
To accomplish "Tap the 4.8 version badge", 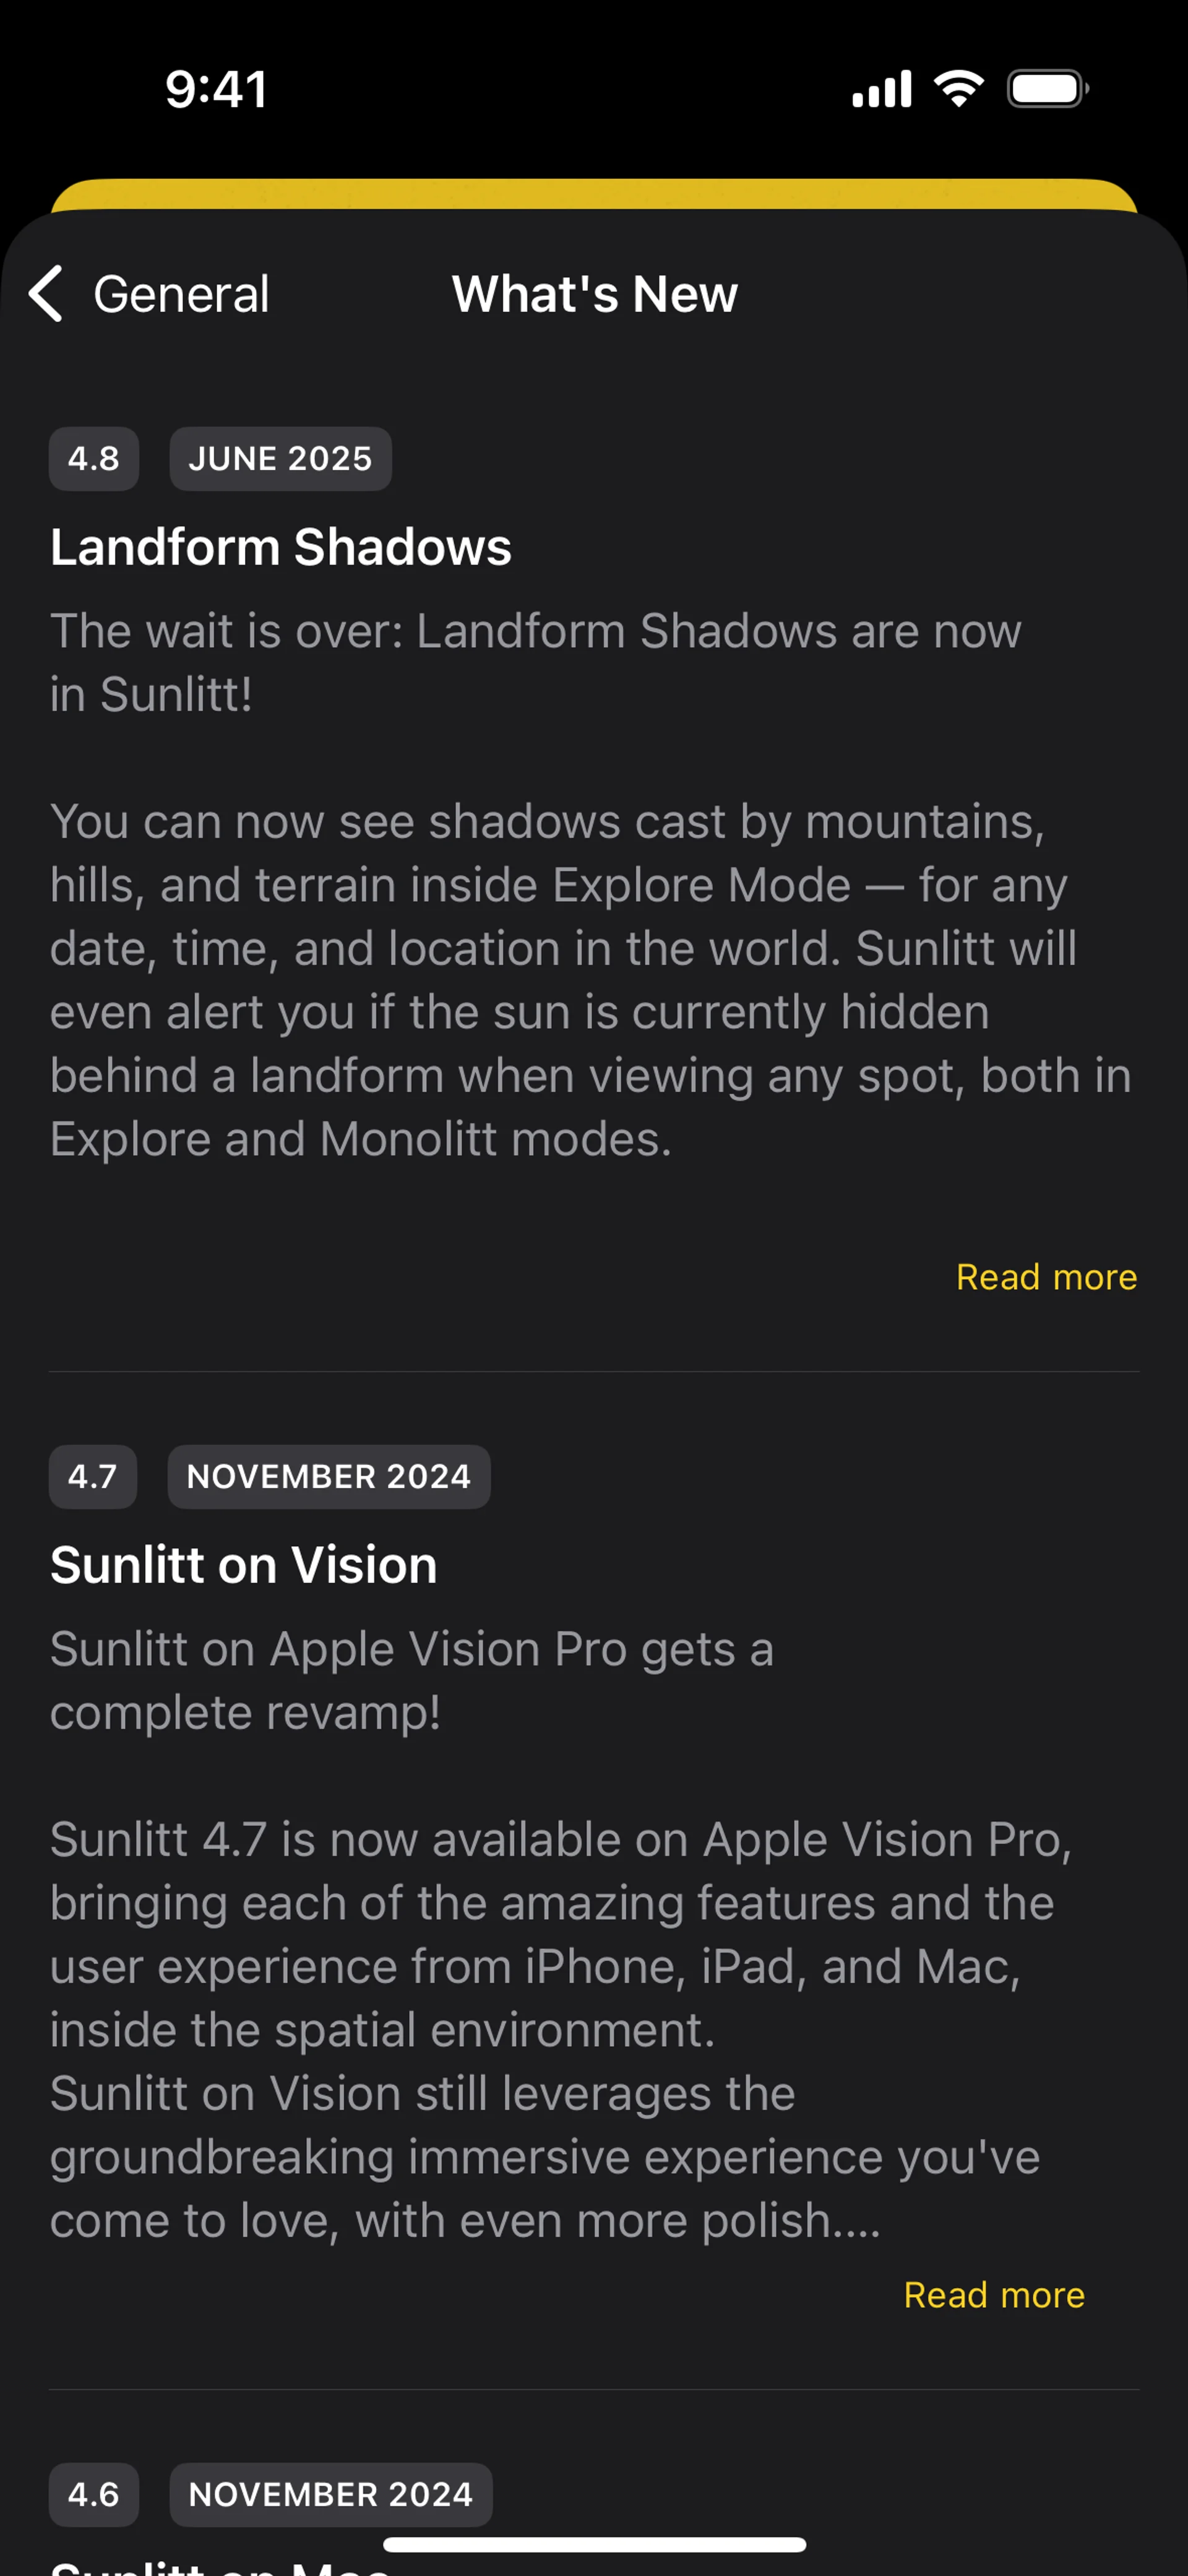I will [93, 459].
